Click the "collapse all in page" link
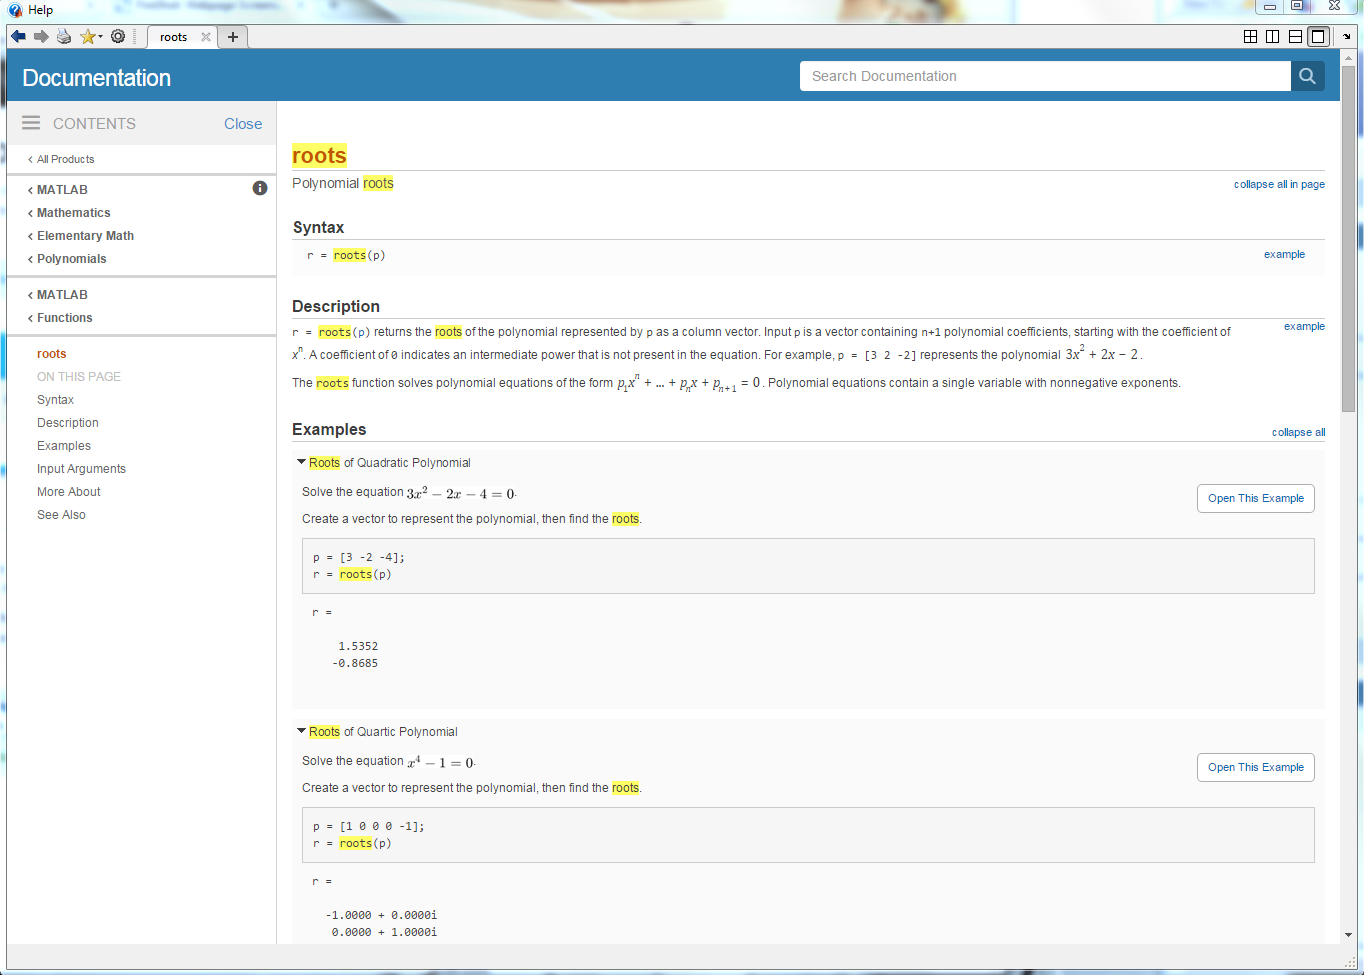Viewport: 1364px width, 975px height. [1278, 184]
